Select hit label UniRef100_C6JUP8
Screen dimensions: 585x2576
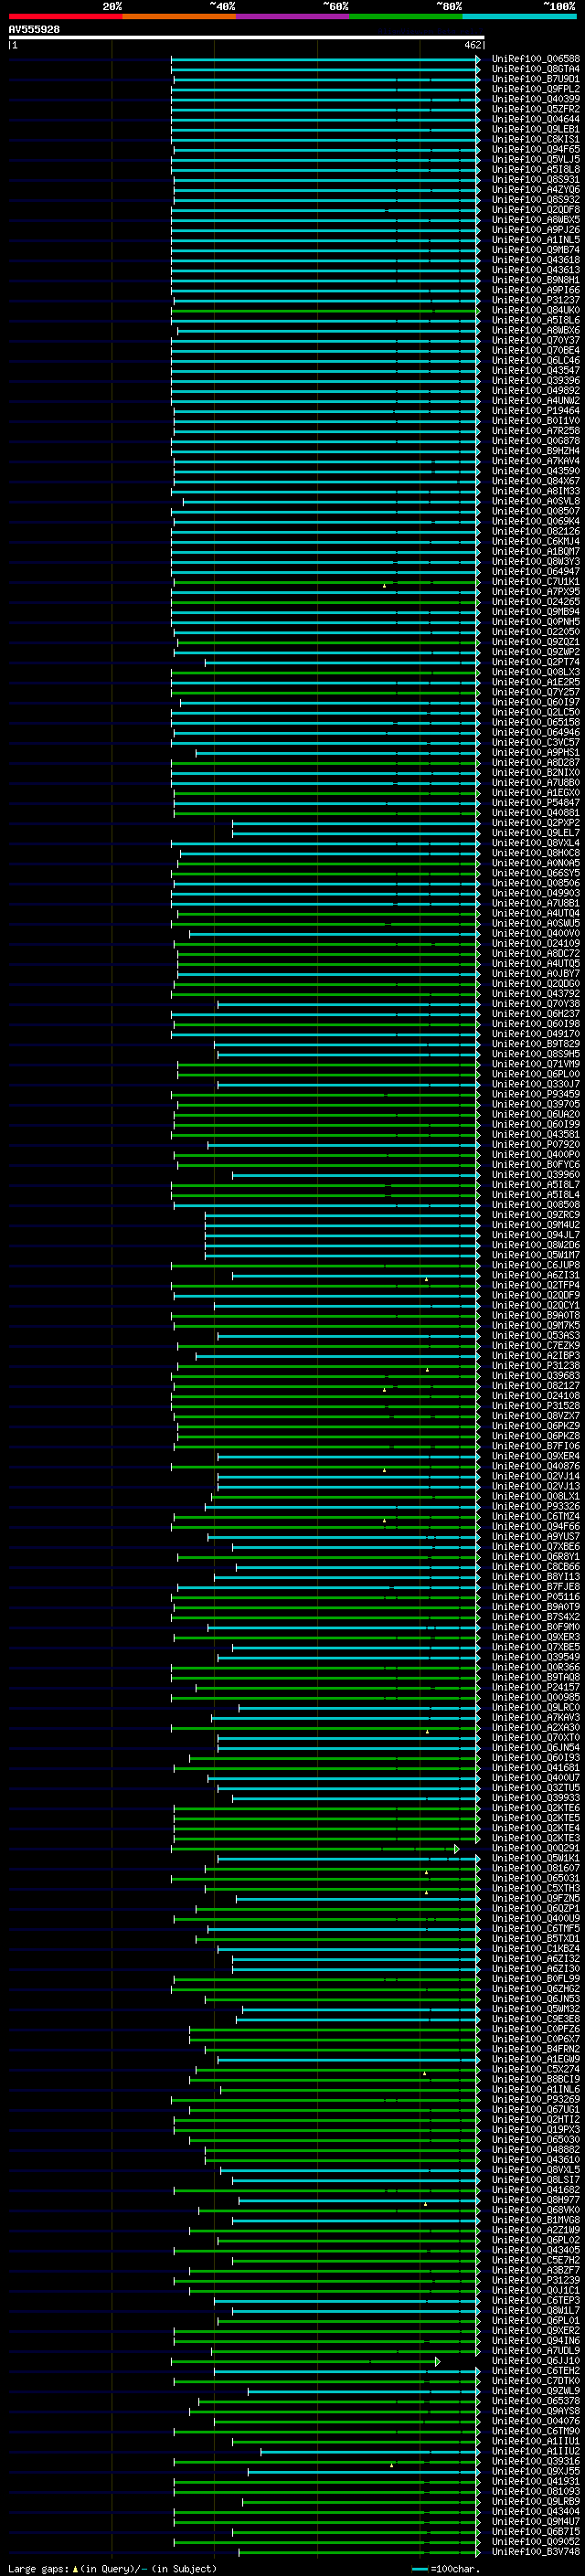coord(535,1265)
